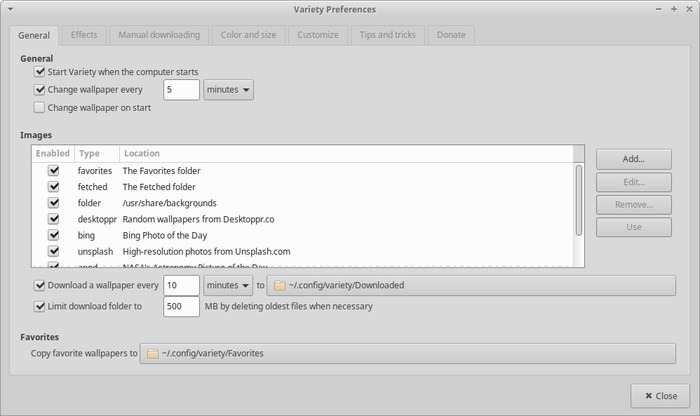The width and height of the screenshot is (700, 416).
Task: Click the change wallpaper interval field
Action: tap(181, 90)
